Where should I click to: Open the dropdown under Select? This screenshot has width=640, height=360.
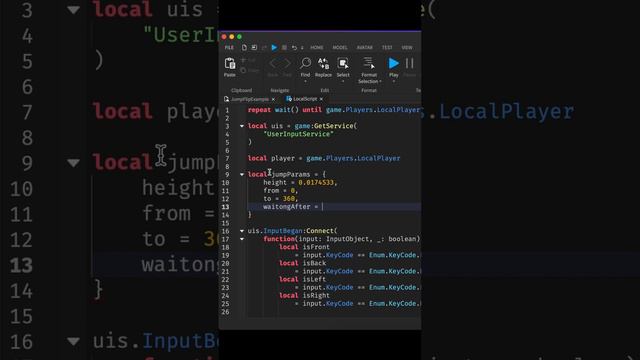pos(343,82)
